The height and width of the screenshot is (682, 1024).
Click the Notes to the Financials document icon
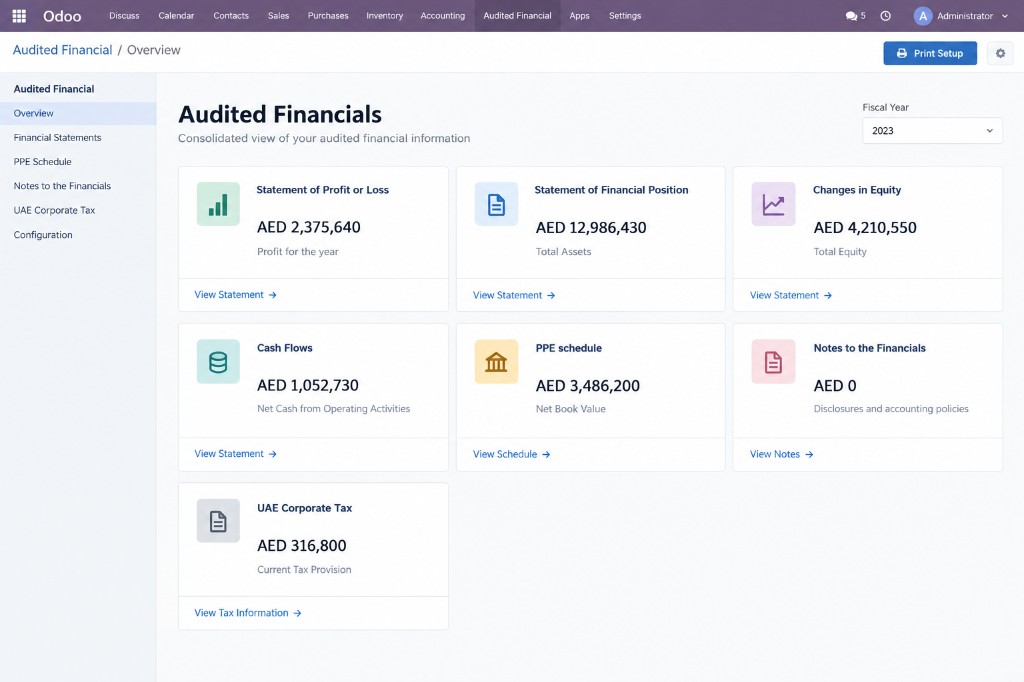773,362
